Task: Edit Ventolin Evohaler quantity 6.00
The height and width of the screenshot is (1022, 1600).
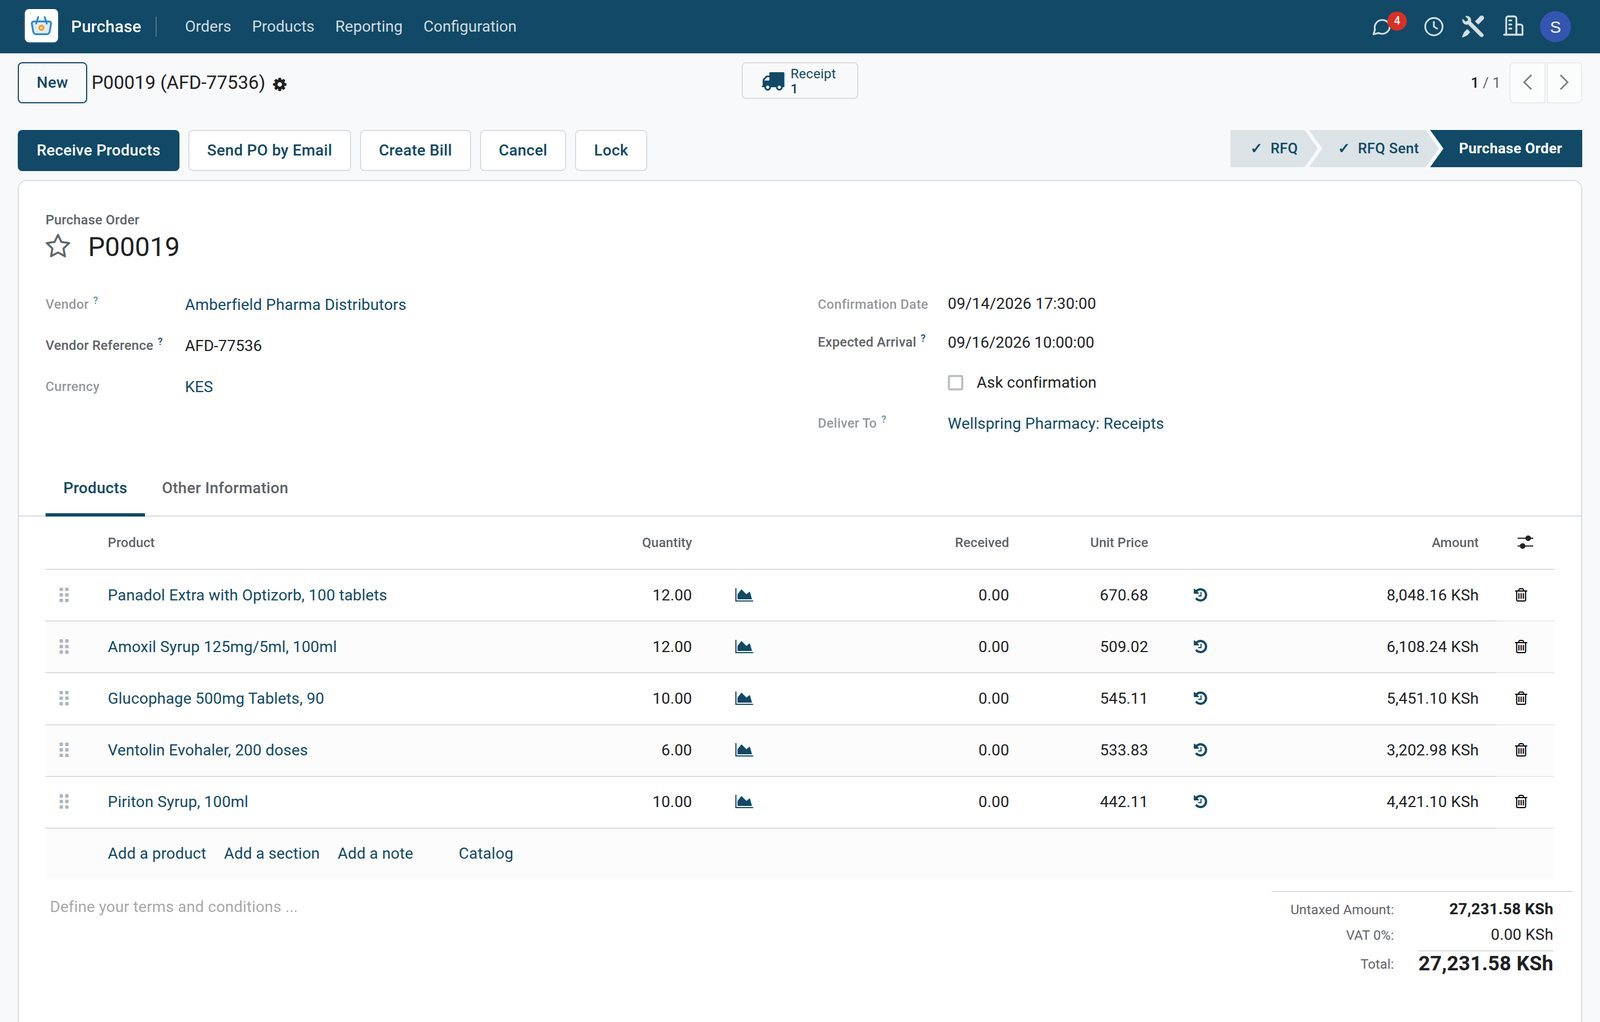Action: pyautogui.click(x=677, y=750)
